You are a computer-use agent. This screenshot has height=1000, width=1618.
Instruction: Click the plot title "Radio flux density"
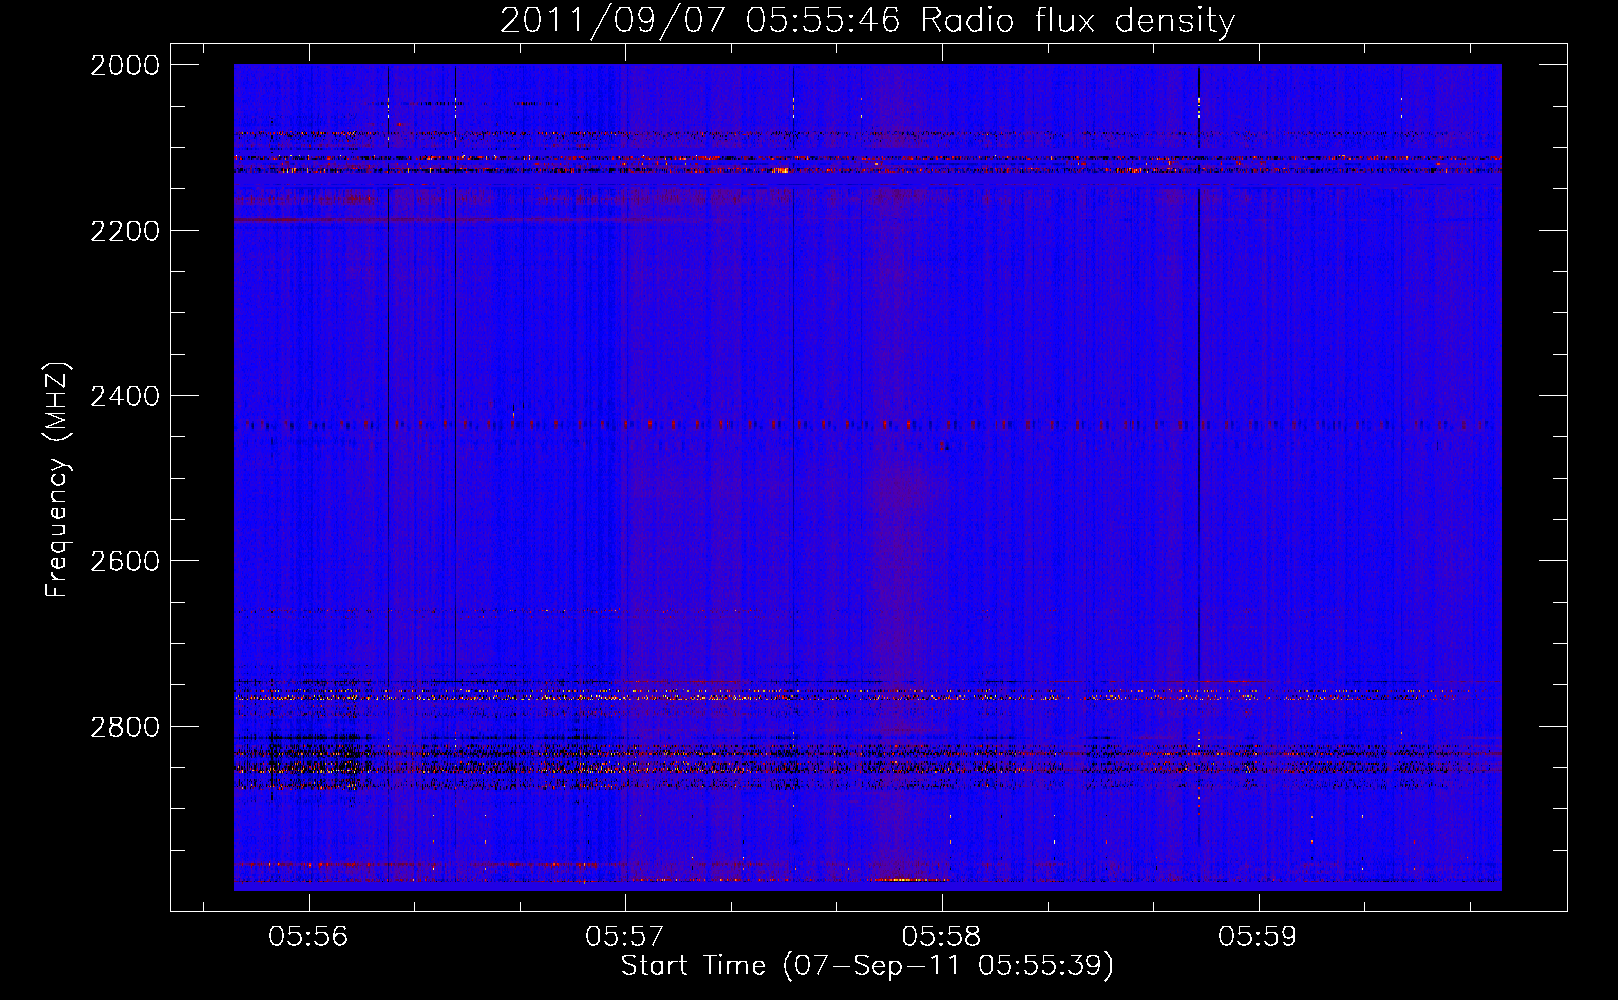[1078, 20]
